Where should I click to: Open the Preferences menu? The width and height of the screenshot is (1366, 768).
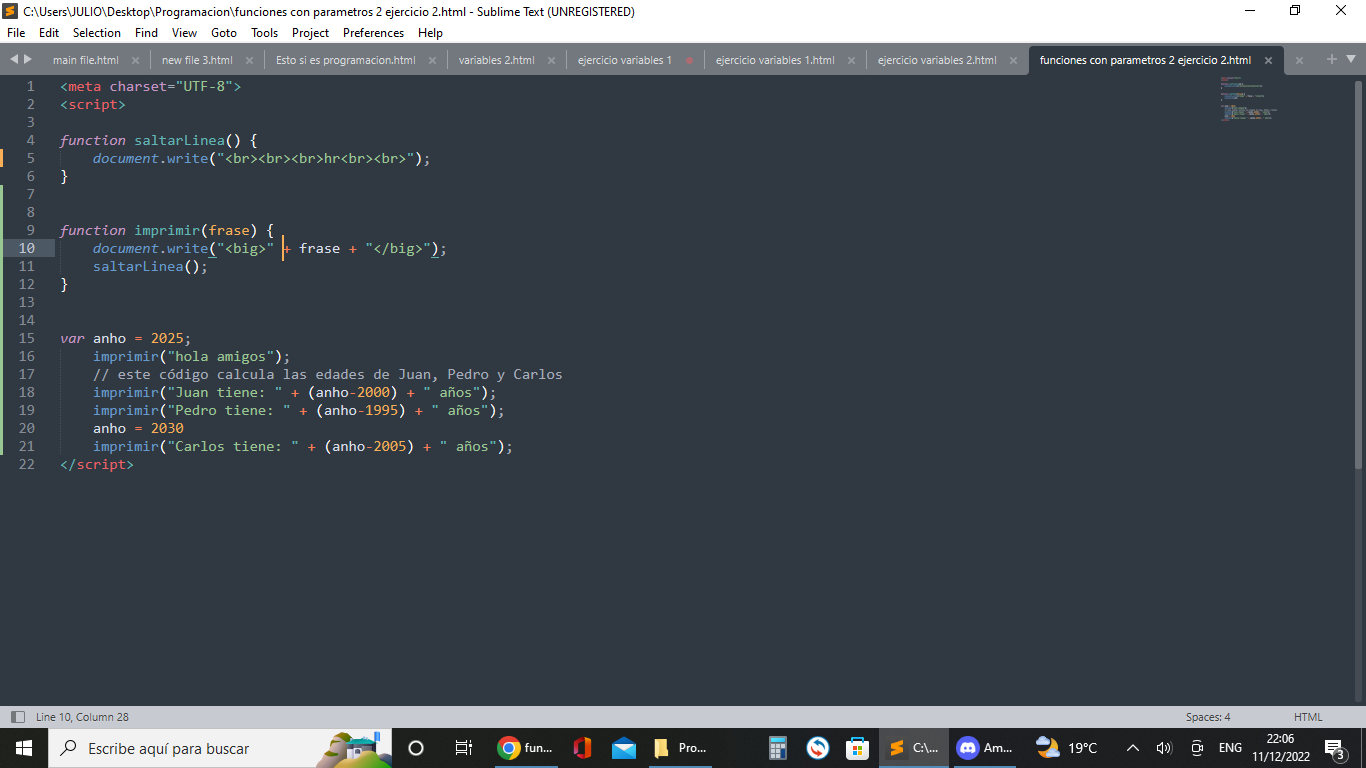tap(373, 33)
